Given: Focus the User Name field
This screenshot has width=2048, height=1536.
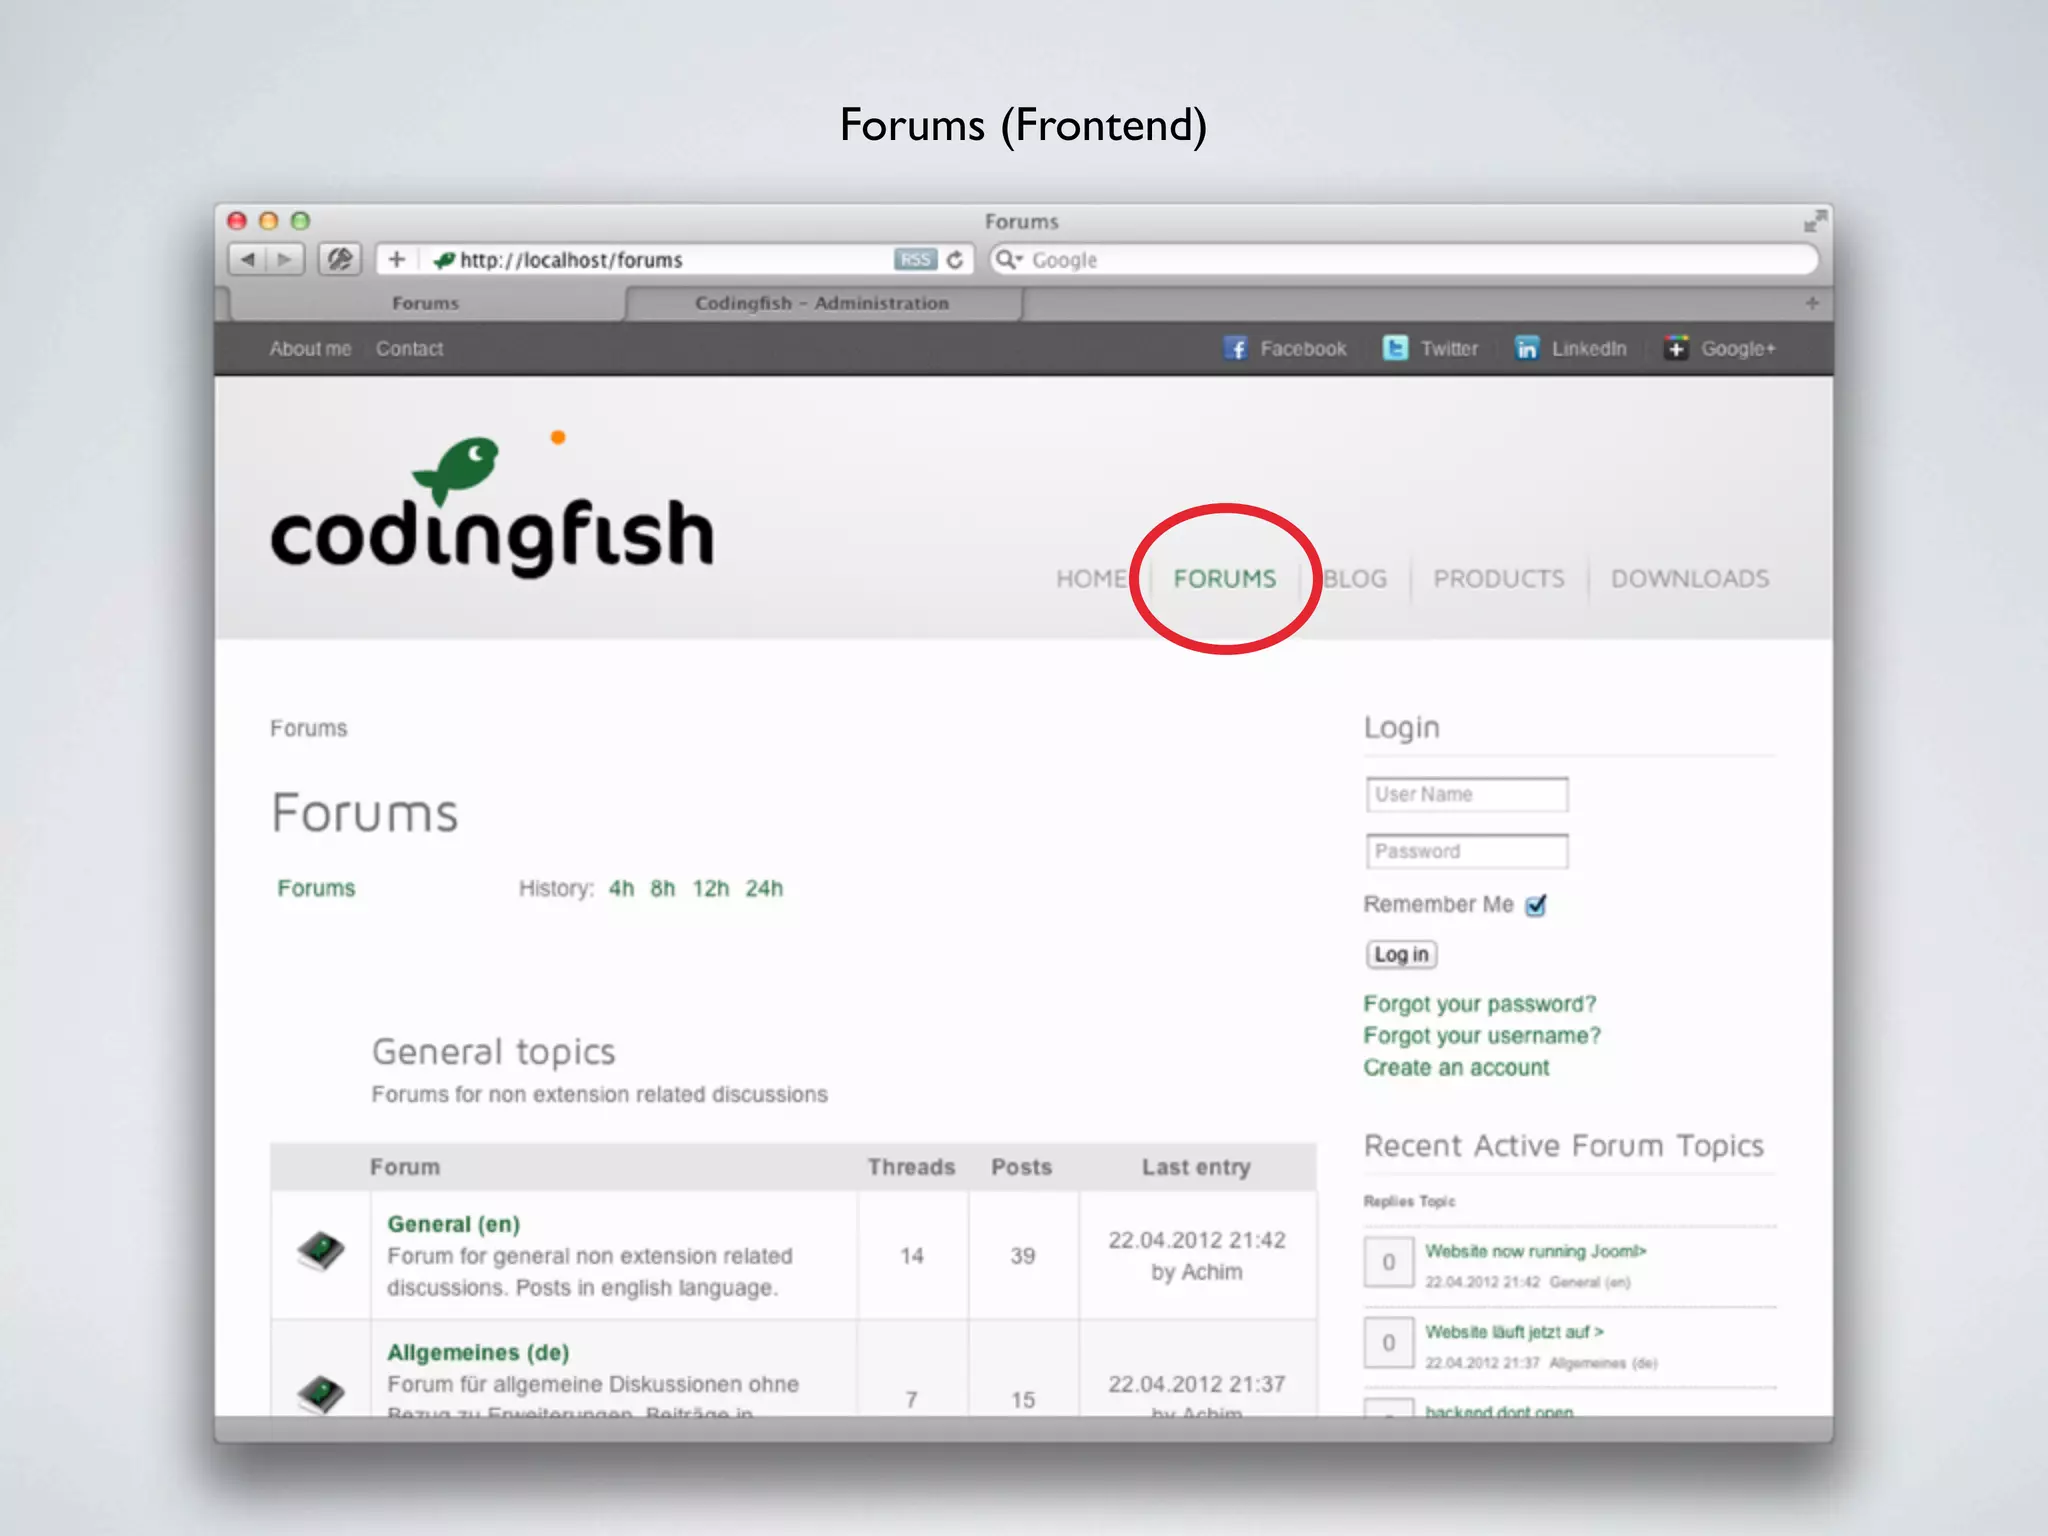Looking at the screenshot, I should 1467,795.
